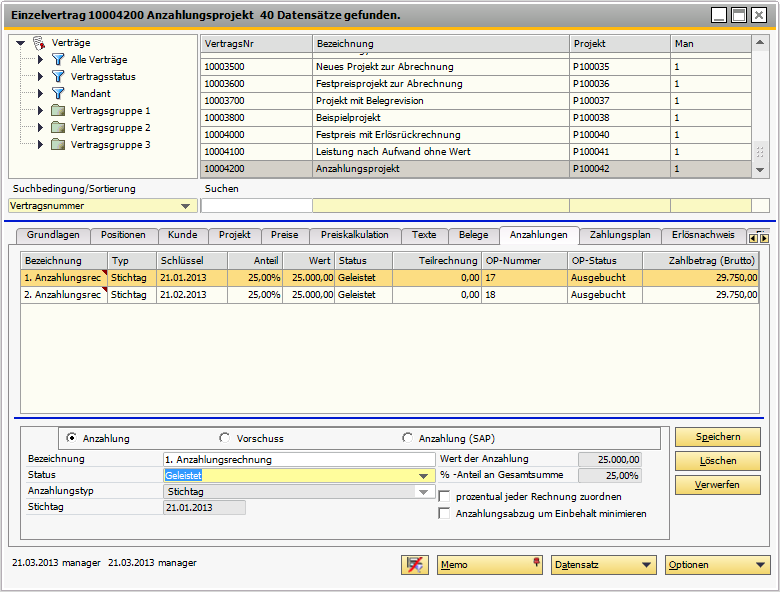780x592 pixels.
Task: Open the Status dropdown showing Geleistet
Action: tap(424, 476)
